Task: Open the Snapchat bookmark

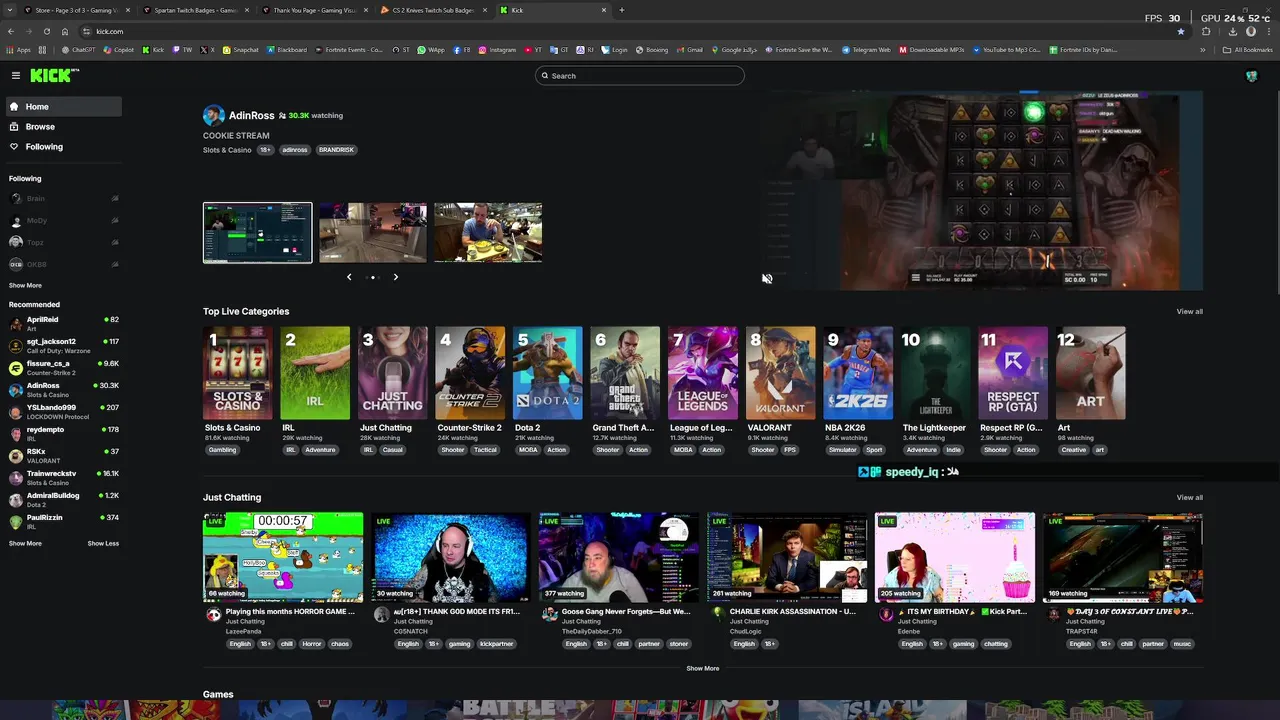Action: click(x=240, y=49)
